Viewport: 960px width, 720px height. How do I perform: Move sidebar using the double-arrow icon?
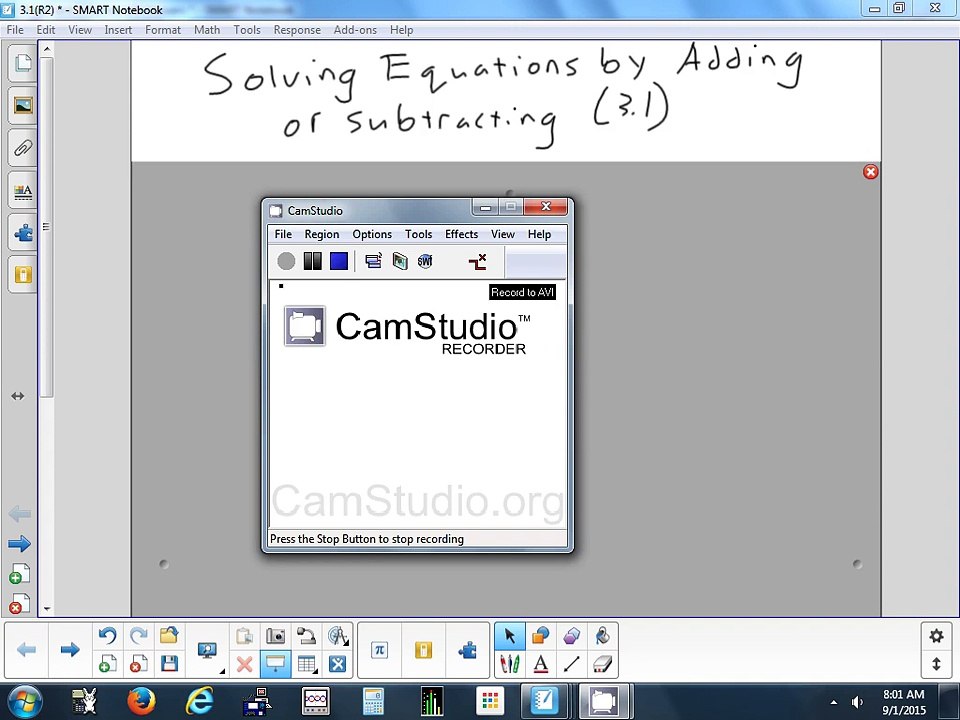coord(18,396)
